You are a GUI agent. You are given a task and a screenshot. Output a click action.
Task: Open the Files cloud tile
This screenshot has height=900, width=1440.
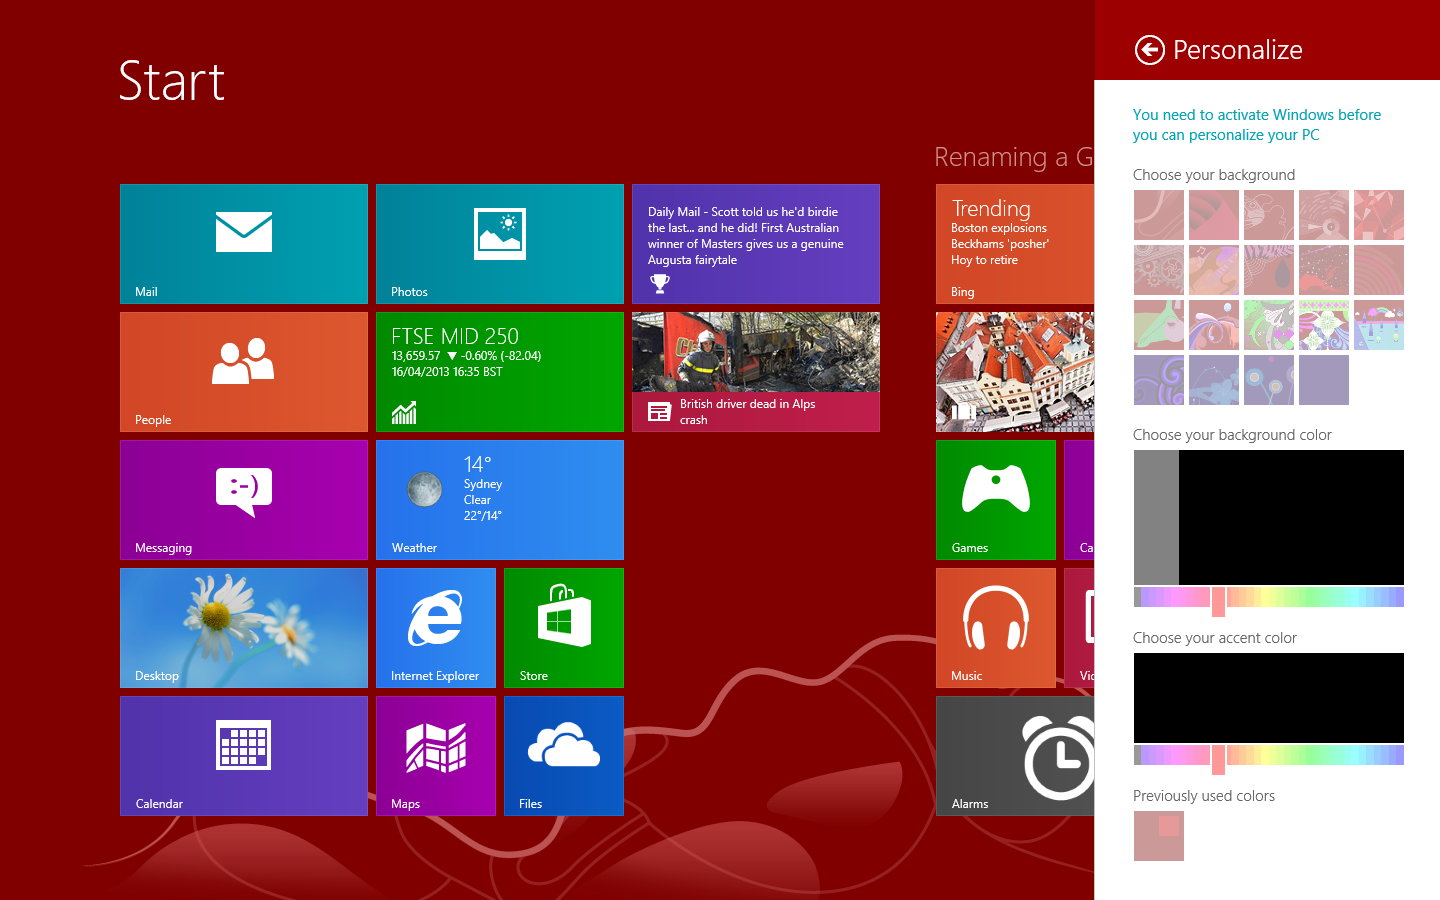[564, 756]
